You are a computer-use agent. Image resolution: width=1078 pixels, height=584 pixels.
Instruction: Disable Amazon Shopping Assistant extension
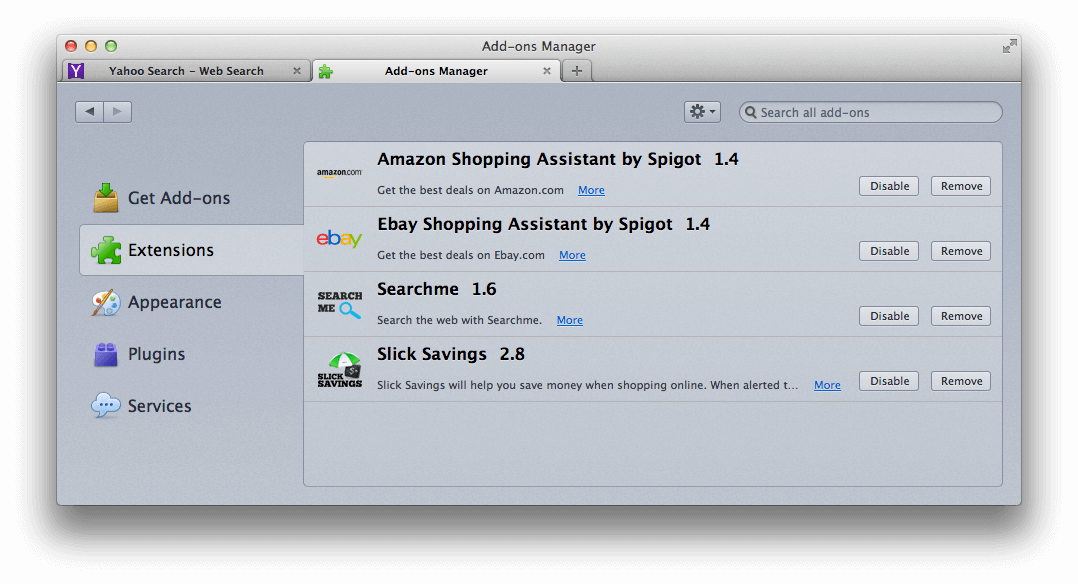888,186
